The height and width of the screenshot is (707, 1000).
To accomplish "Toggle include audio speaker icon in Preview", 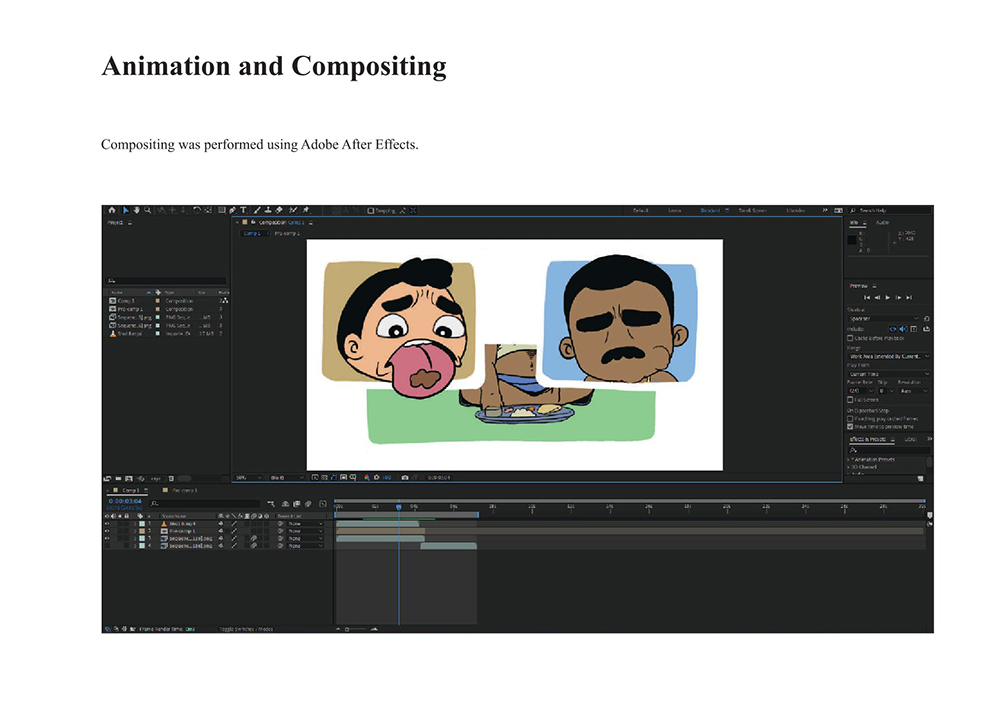I will (x=902, y=329).
